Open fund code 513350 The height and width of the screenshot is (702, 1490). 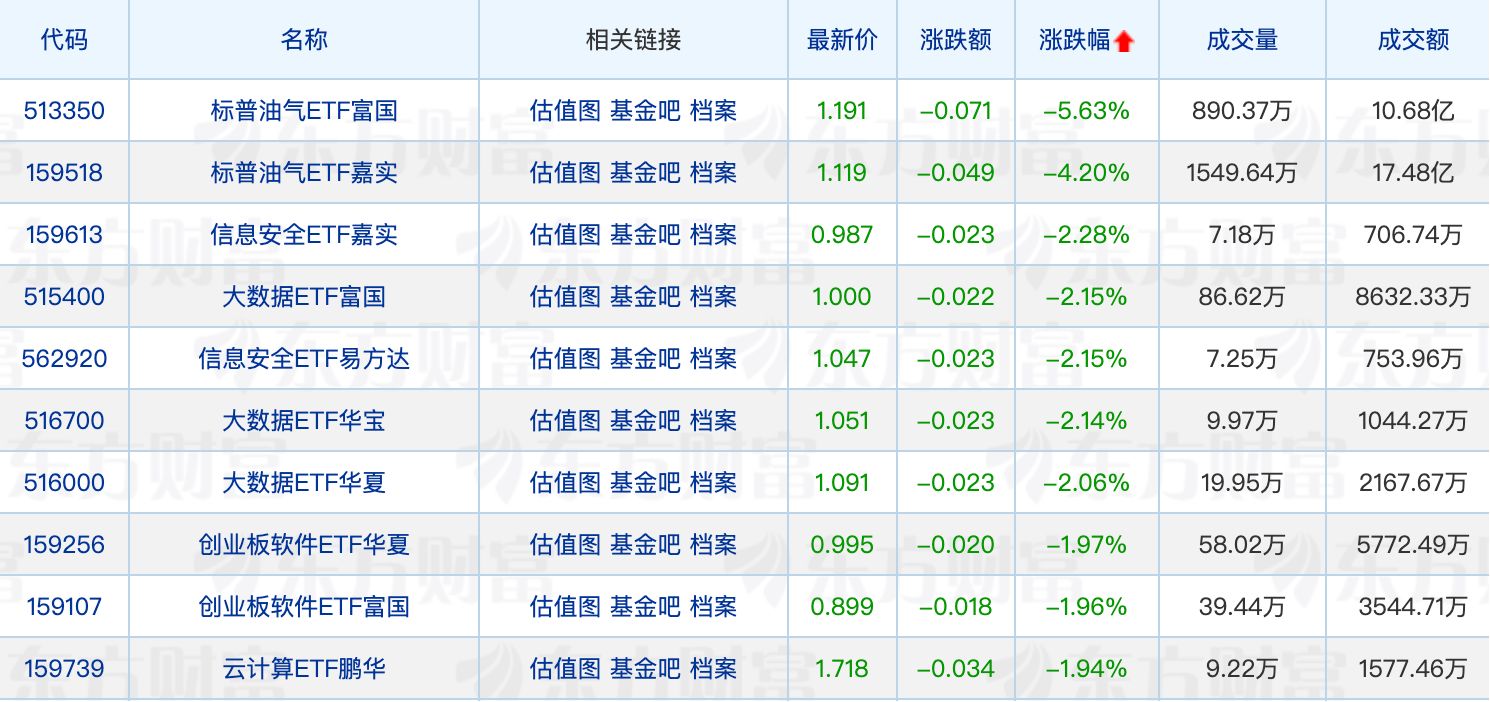pyautogui.click(x=65, y=111)
